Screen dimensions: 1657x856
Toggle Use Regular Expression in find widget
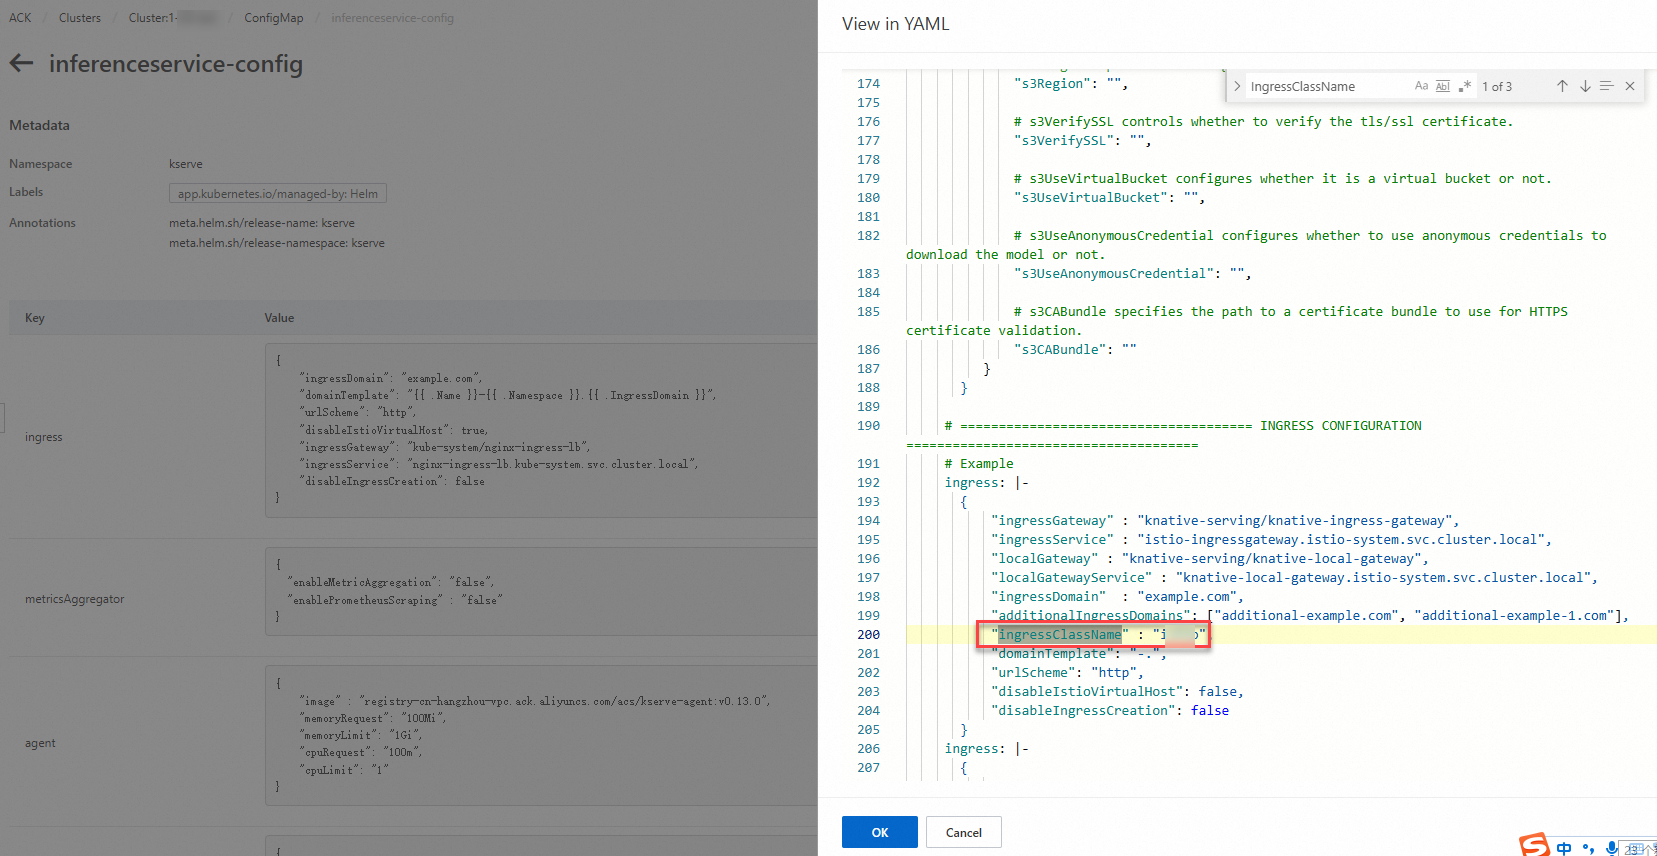click(1464, 86)
